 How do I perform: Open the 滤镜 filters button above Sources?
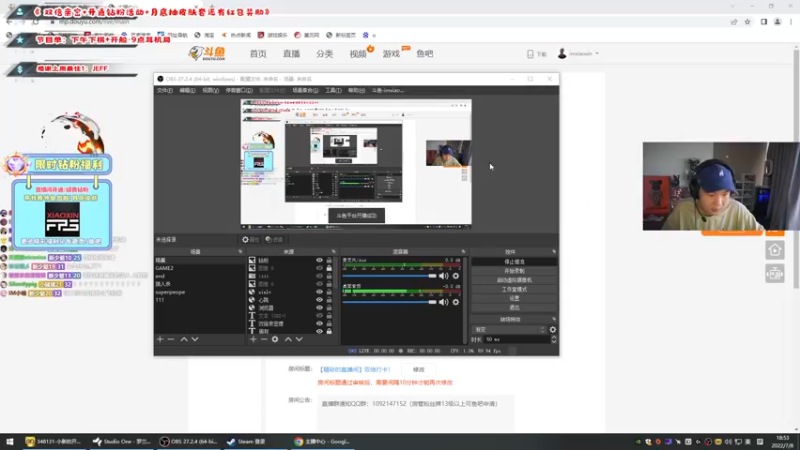(274, 239)
